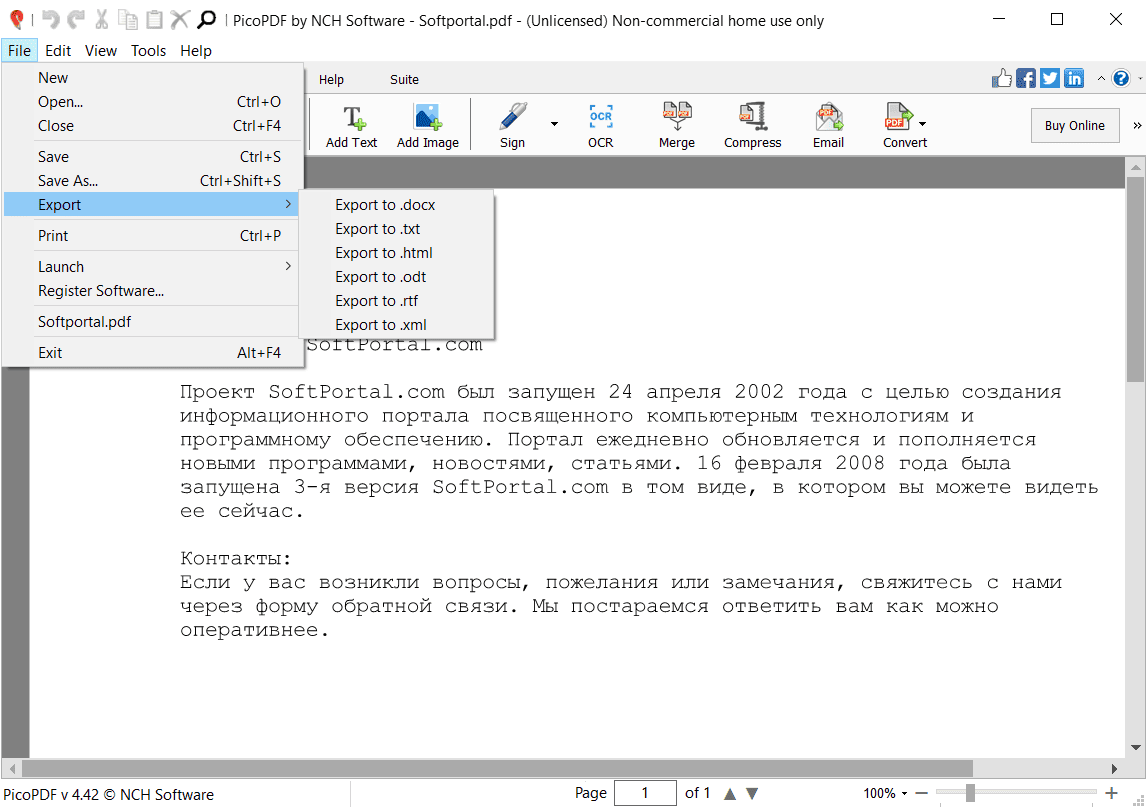
Task: Click the vertical scrollbar thumb
Action: (x=1135, y=279)
